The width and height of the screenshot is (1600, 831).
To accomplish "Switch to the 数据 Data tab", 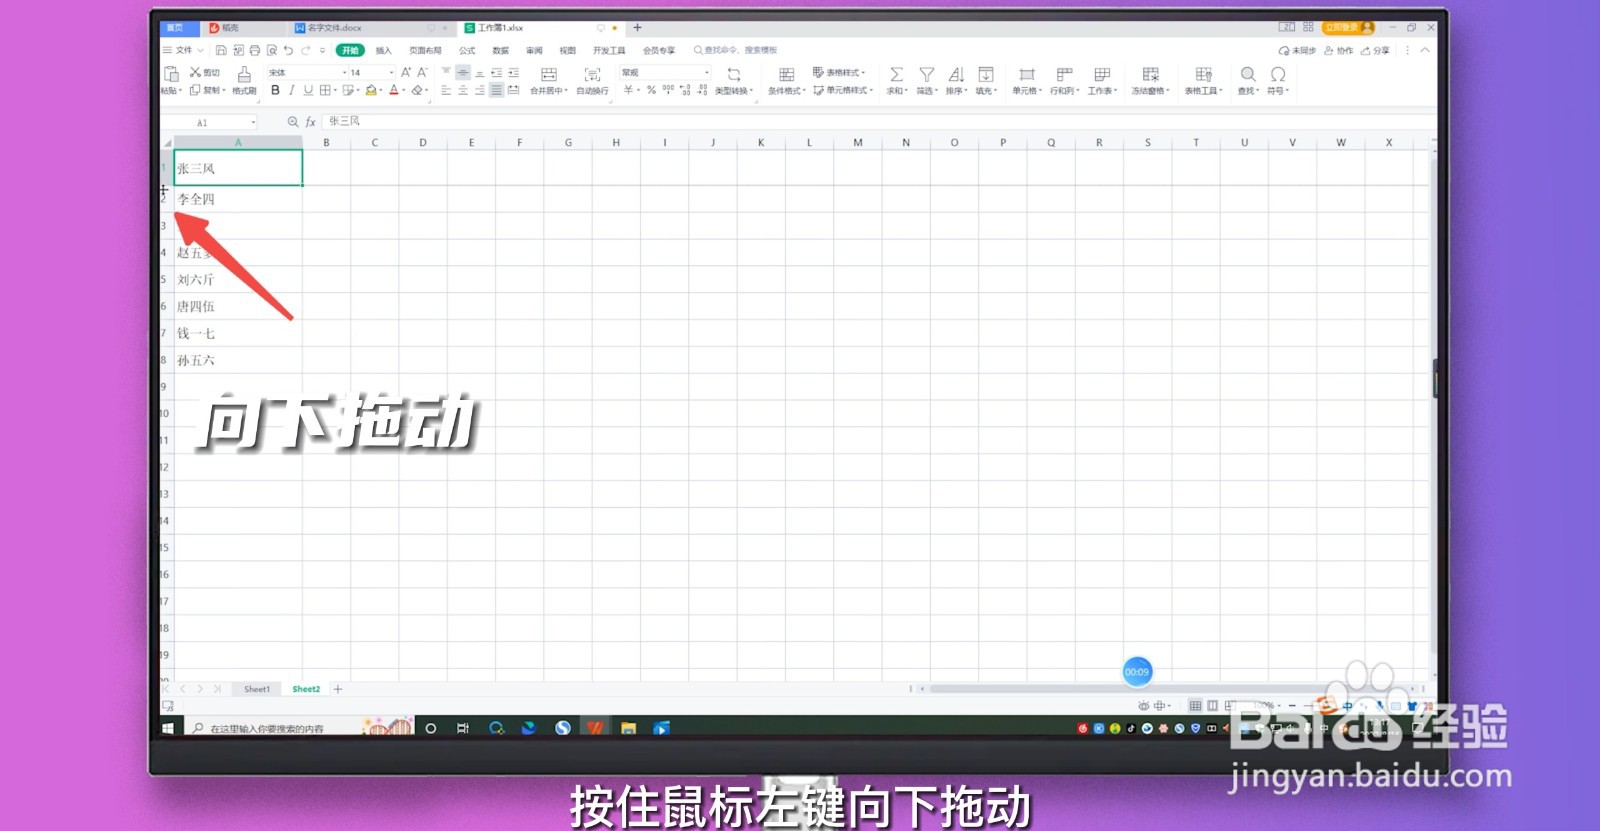I will [501, 50].
